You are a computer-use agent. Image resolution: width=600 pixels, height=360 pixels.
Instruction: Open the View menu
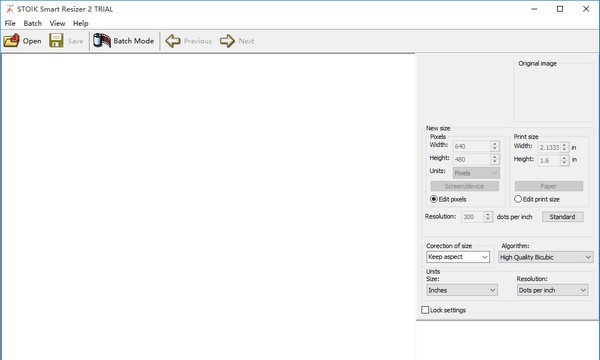(57, 23)
